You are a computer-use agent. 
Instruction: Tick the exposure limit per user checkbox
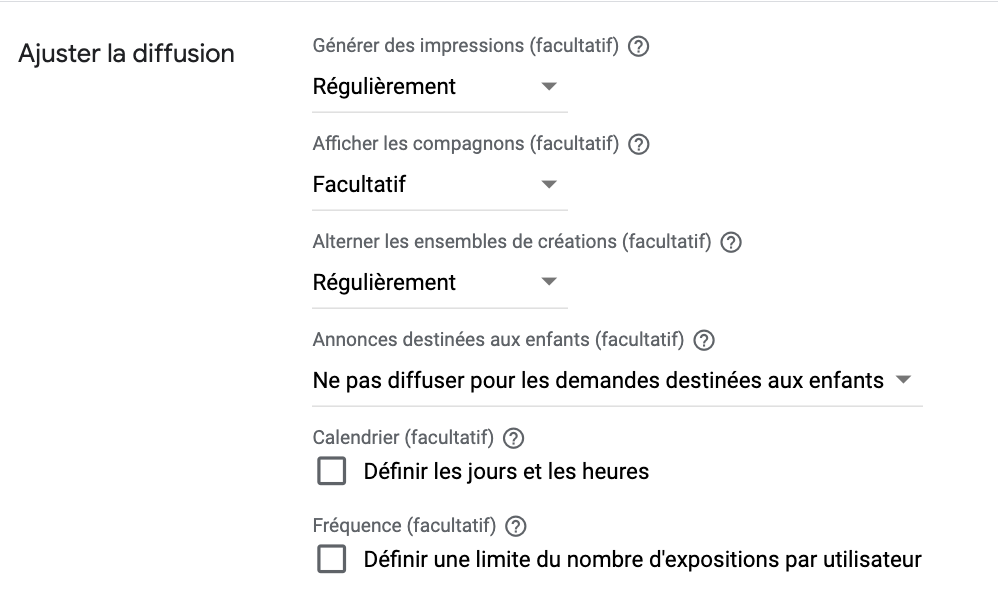tap(332, 559)
